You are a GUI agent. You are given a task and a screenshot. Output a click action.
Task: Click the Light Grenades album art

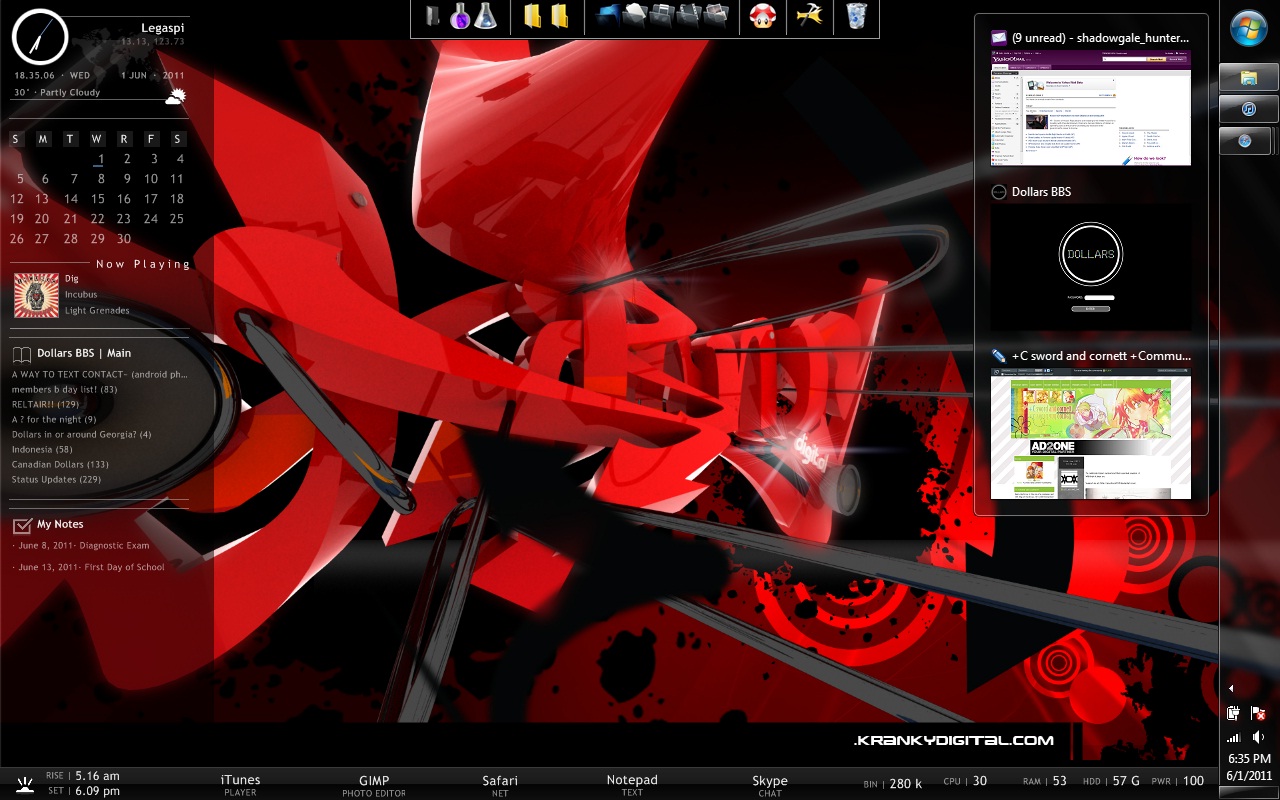(x=36, y=295)
